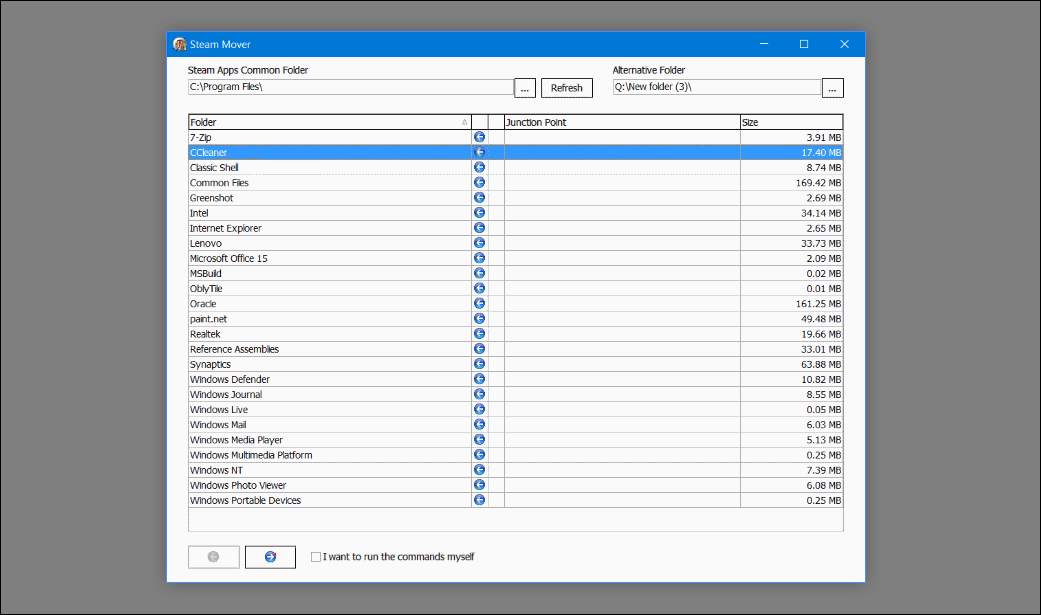Click the arrow icon beside Microsoft Office 15
The image size is (1041, 615).
pos(479,258)
